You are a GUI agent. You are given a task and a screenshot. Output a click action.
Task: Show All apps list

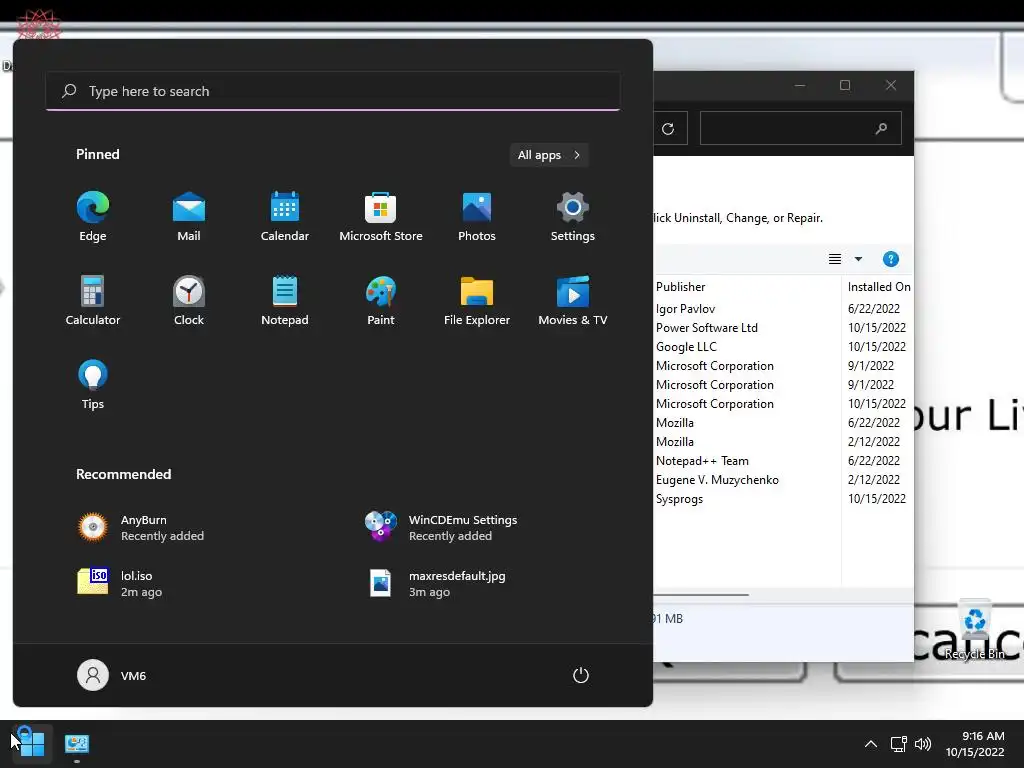[549, 155]
